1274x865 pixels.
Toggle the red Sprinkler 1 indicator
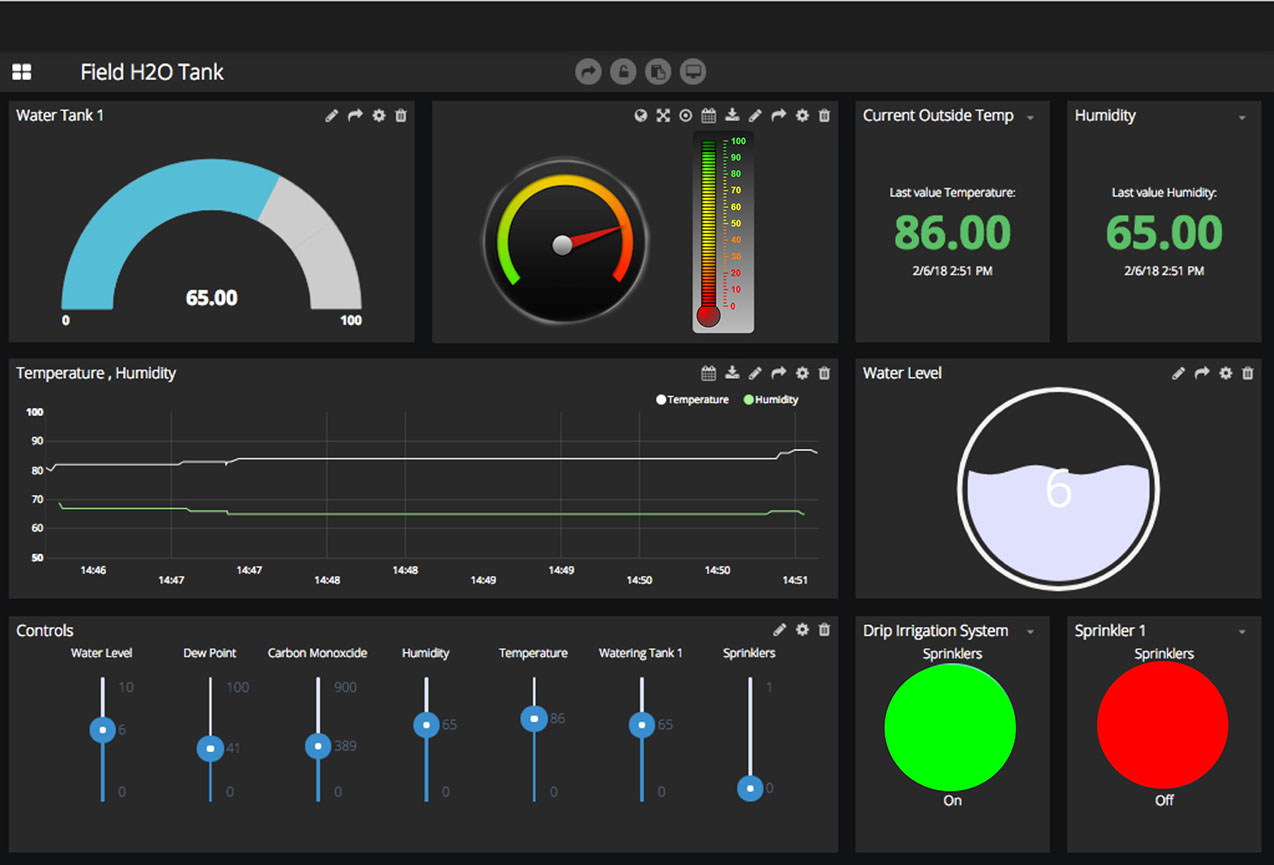[1162, 727]
